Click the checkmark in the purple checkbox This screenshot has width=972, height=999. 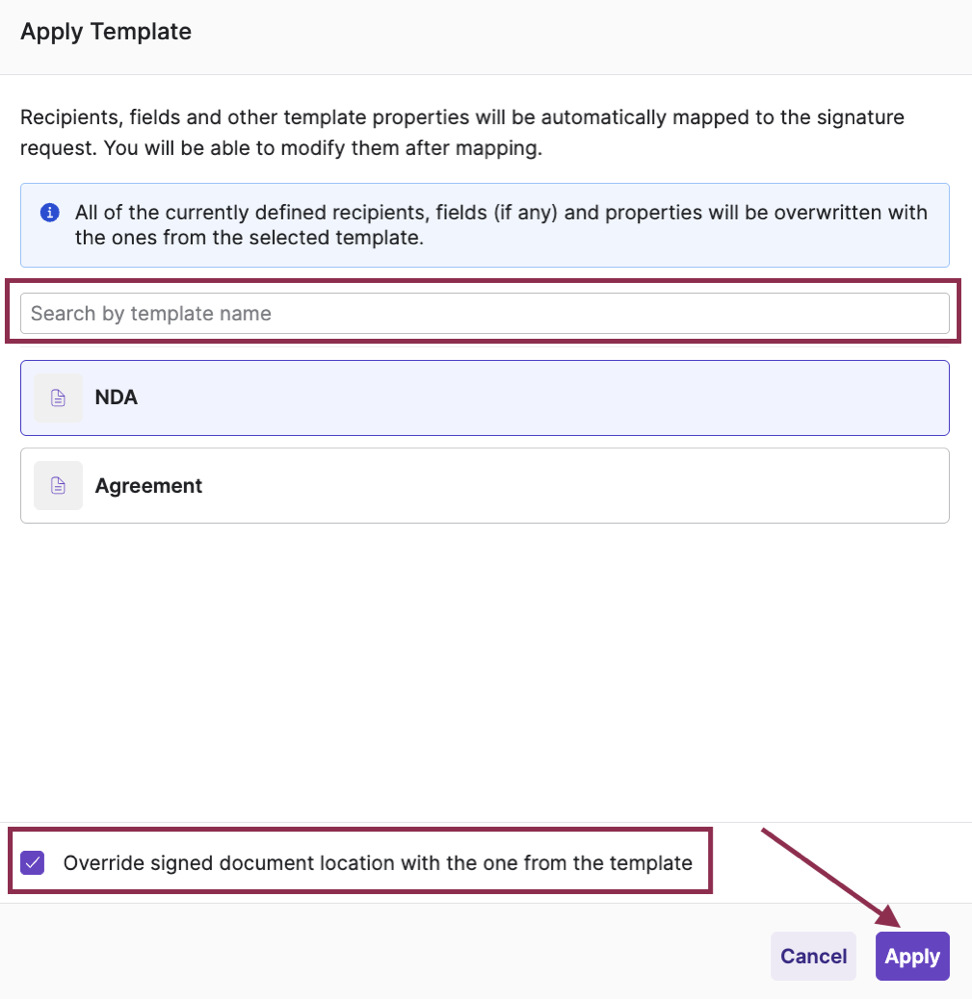pos(33,862)
